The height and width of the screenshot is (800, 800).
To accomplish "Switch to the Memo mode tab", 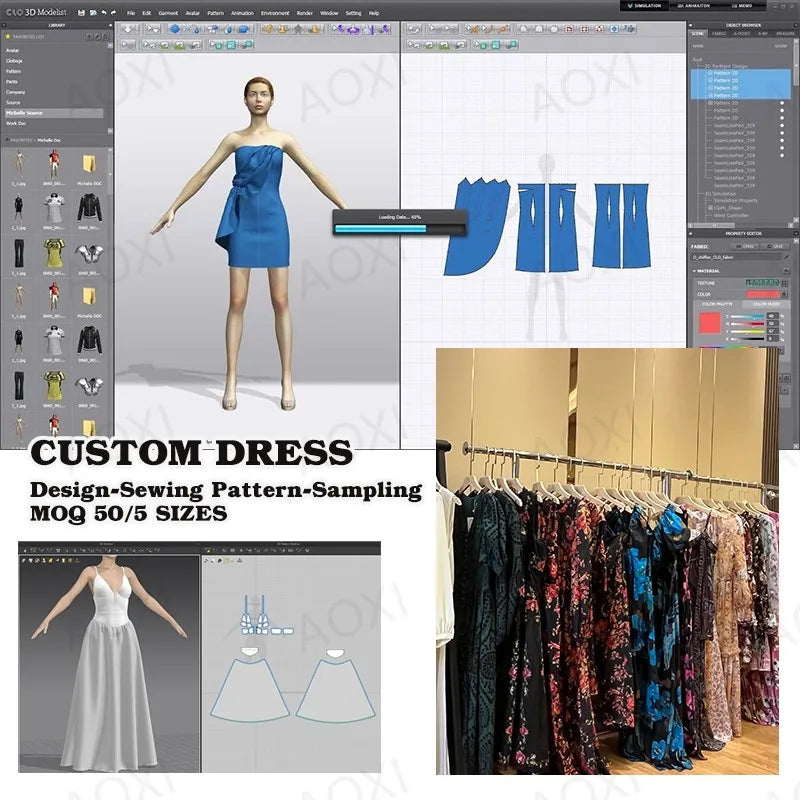I will (741, 6).
